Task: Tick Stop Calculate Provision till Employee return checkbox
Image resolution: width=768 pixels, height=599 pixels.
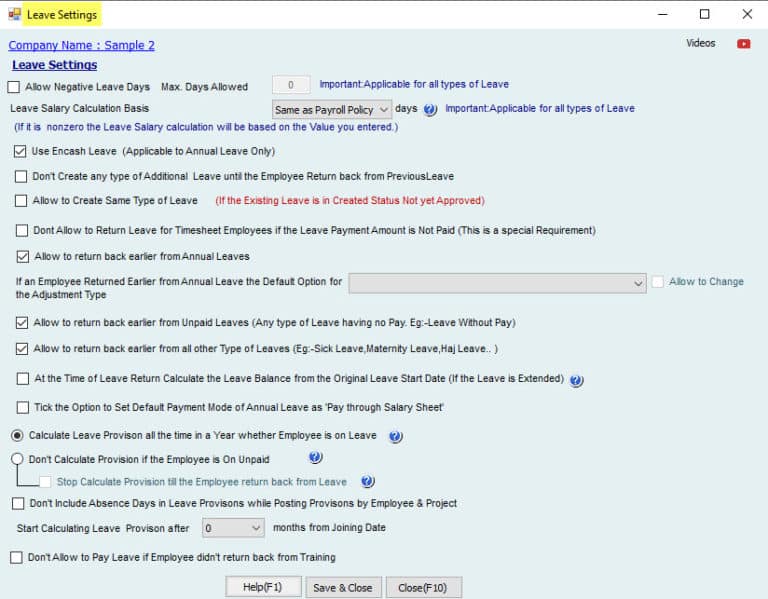Action: (x=45, y=482)
